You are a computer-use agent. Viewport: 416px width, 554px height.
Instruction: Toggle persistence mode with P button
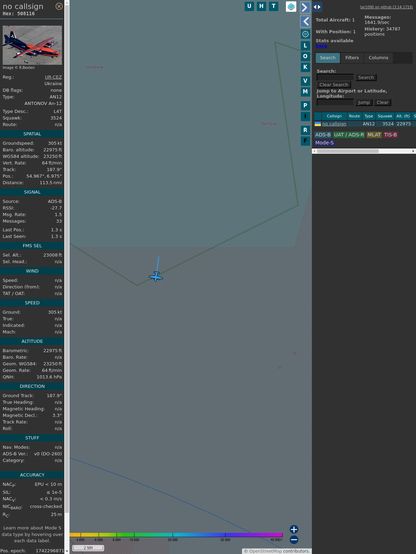tap(305, 105)
